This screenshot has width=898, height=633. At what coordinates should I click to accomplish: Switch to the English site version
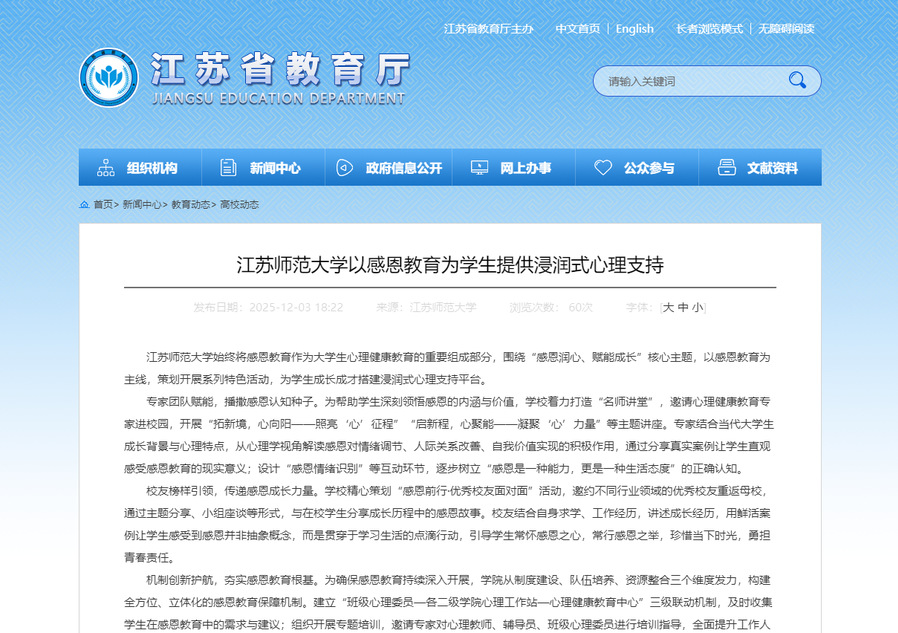(x=634, y=29)
